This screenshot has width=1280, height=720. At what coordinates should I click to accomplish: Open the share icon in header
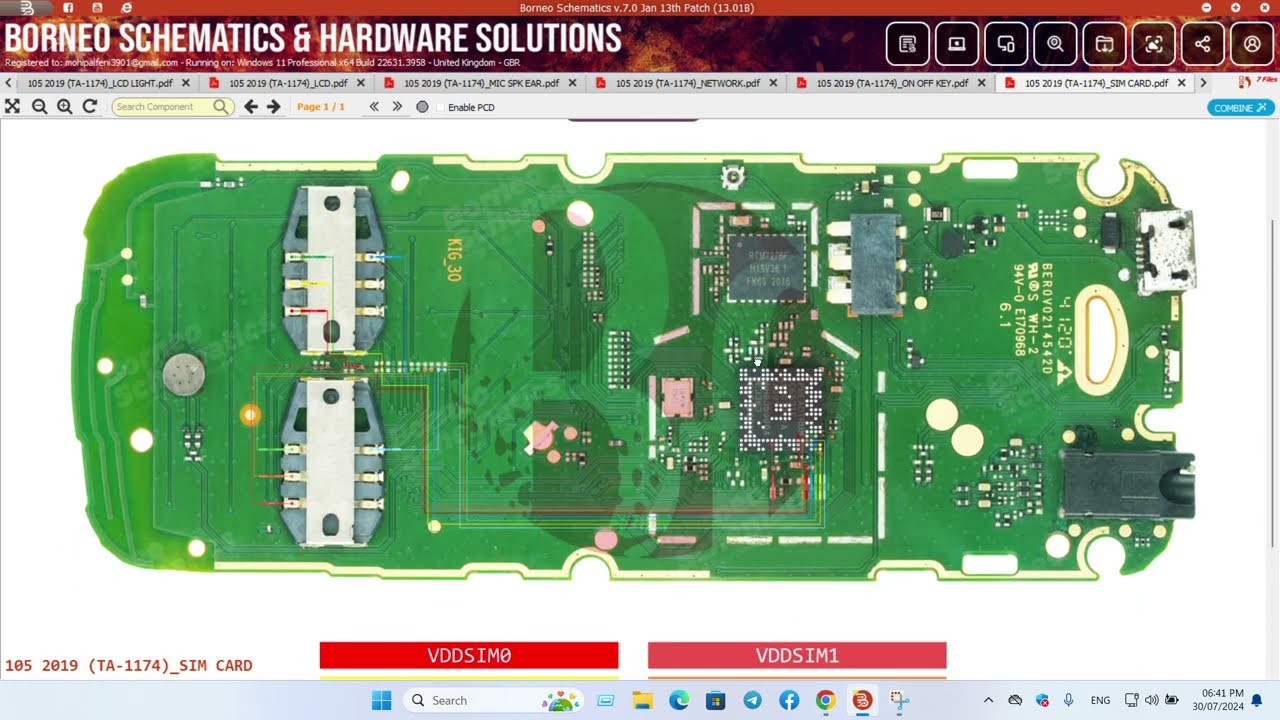(x=1202, y=44)
